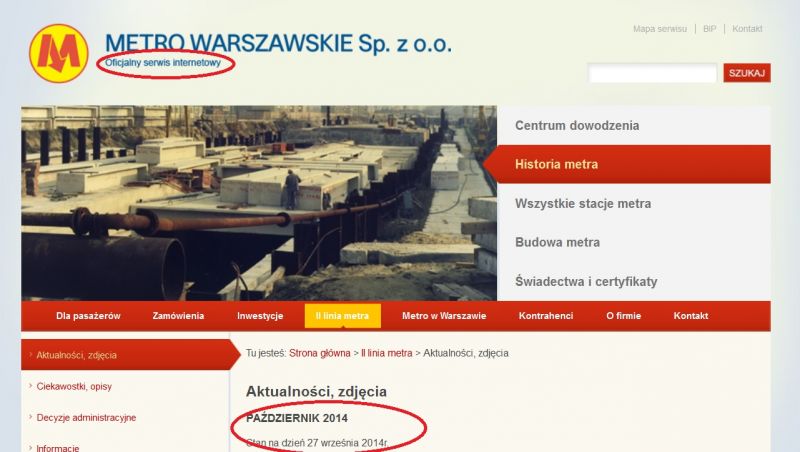The image size is (800, 452).
Task: Open Dla pasażerów navigation tab
Action: coord(88,316)
